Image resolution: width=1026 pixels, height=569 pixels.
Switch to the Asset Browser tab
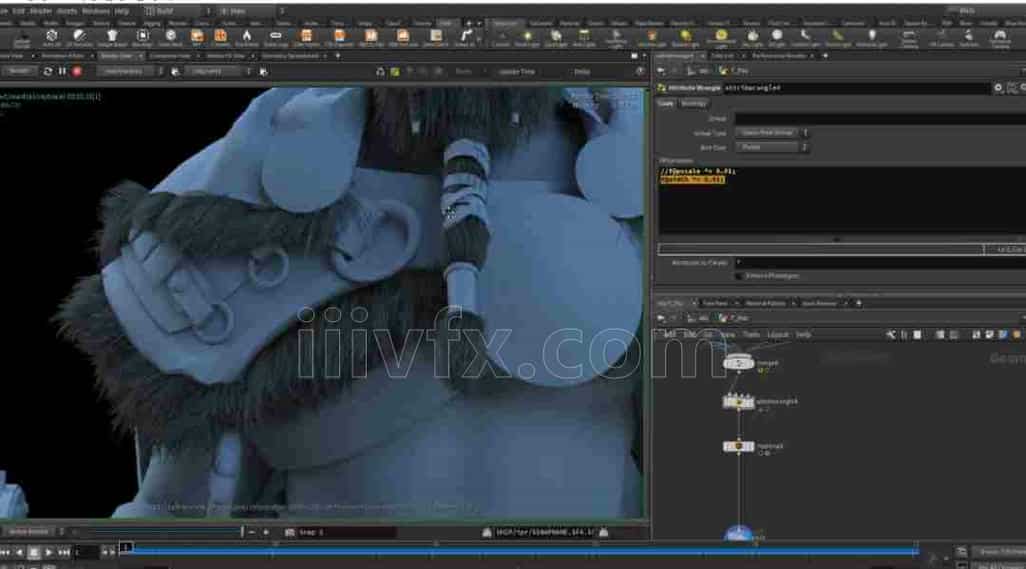pos(819,303)
